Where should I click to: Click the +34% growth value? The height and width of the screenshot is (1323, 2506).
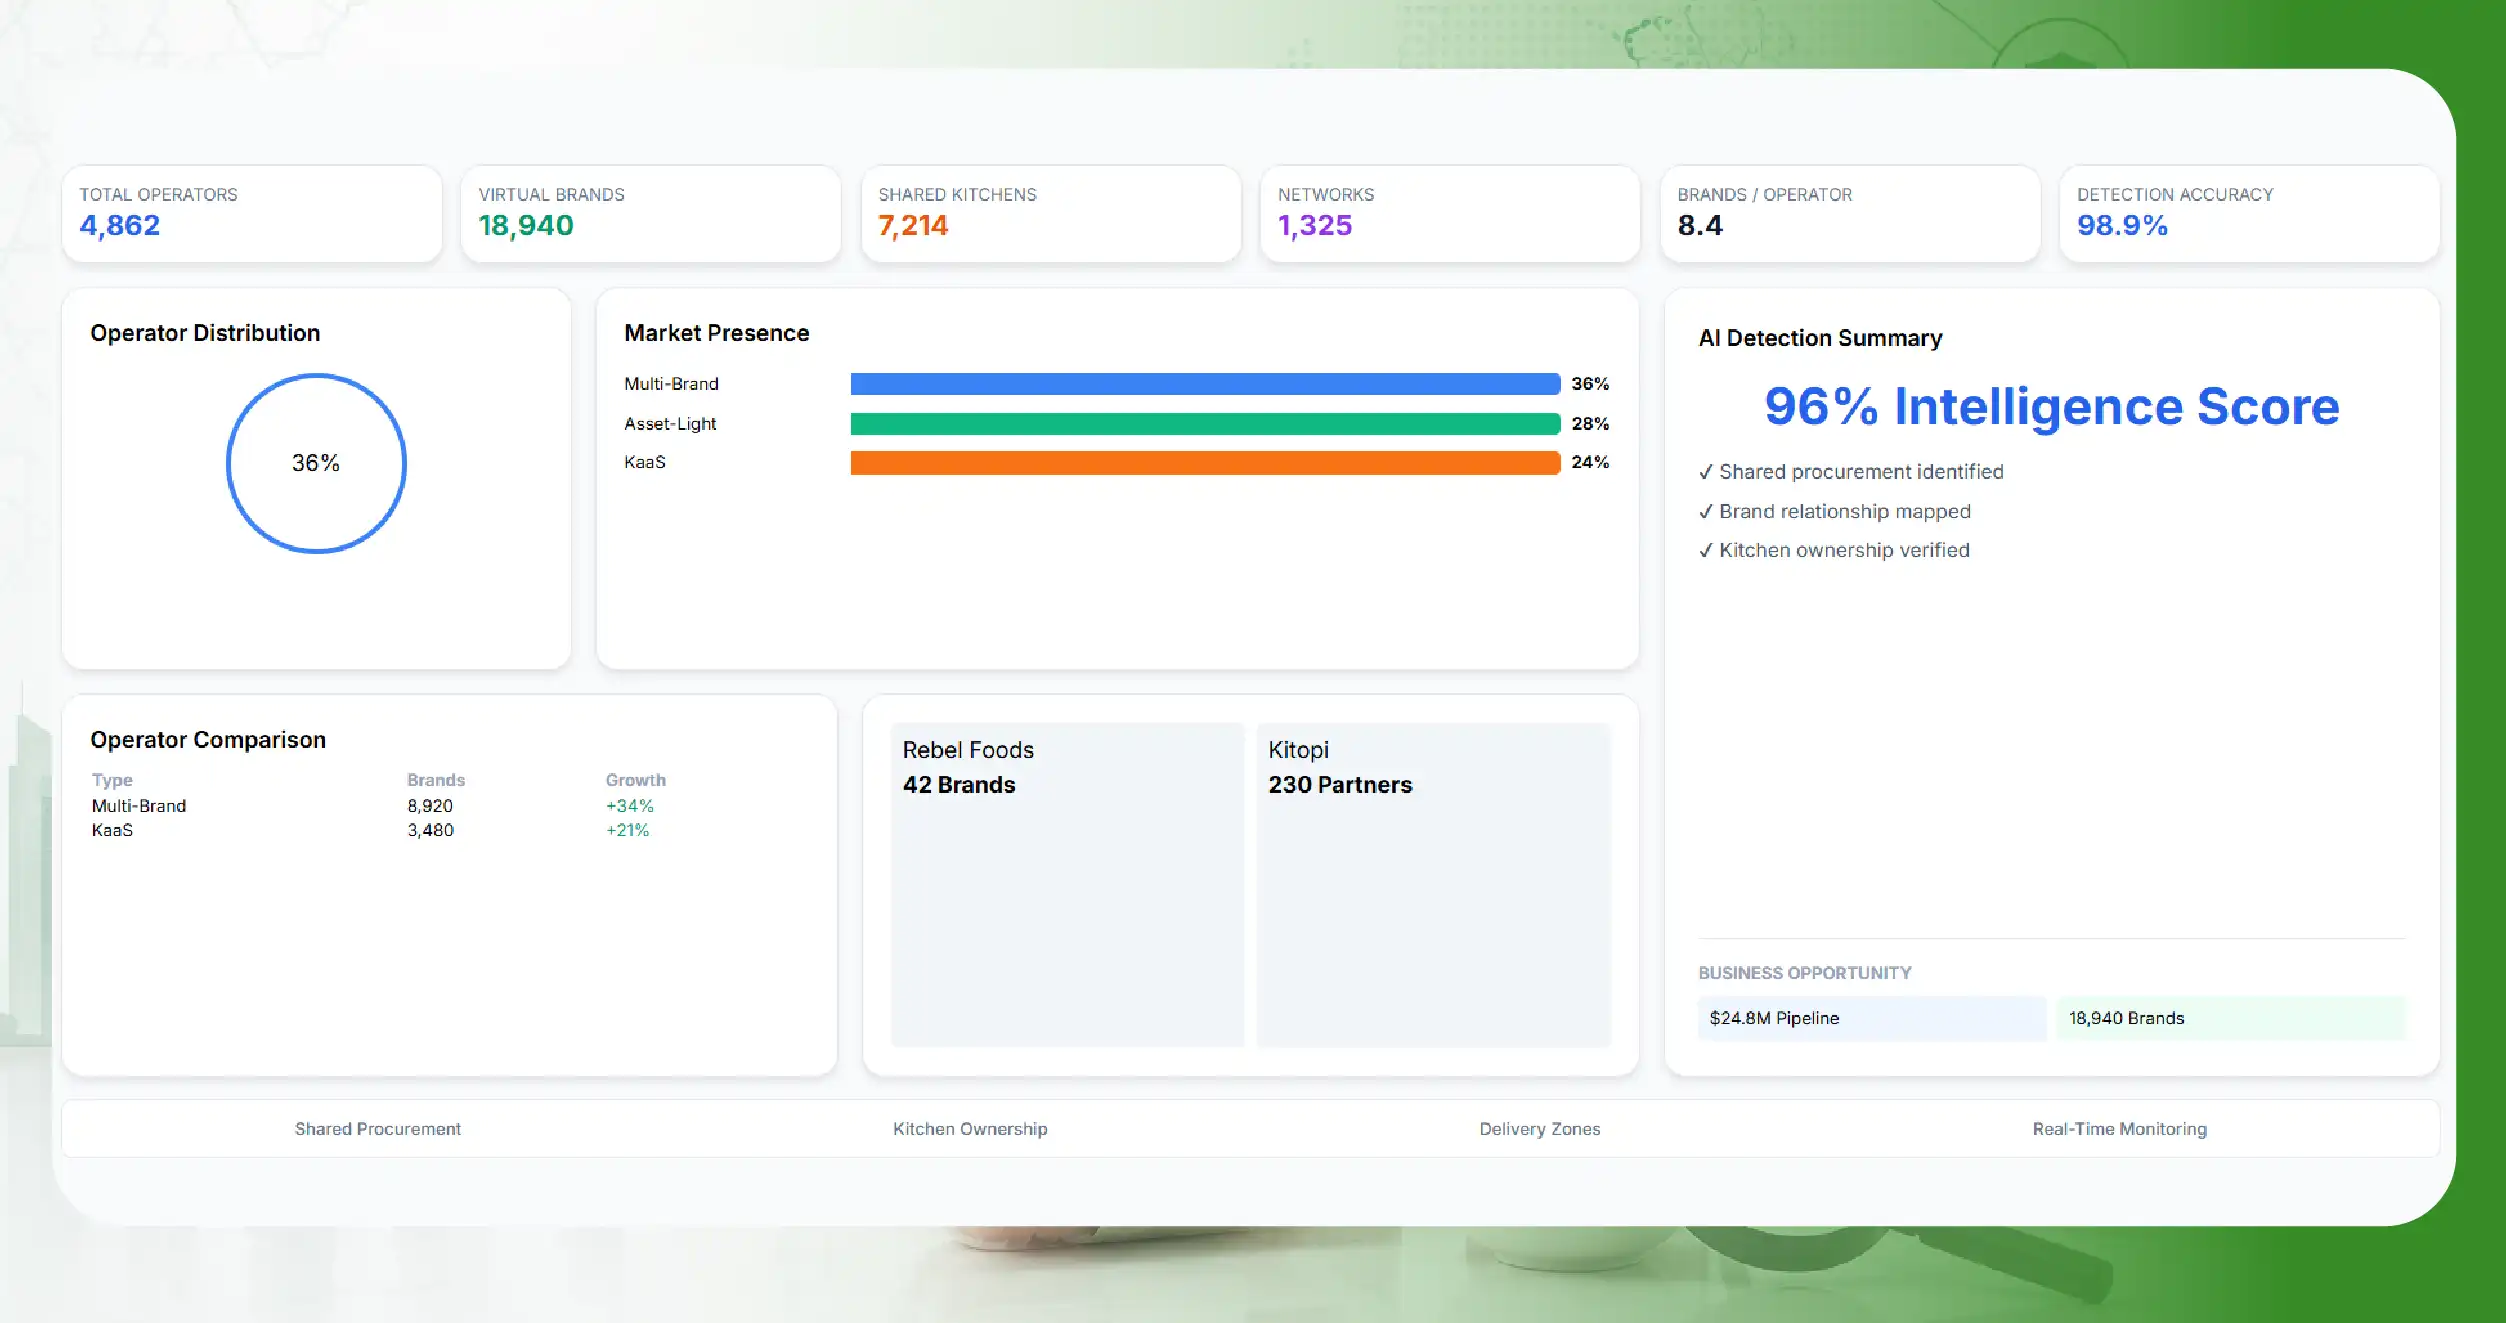coord(630,806)
